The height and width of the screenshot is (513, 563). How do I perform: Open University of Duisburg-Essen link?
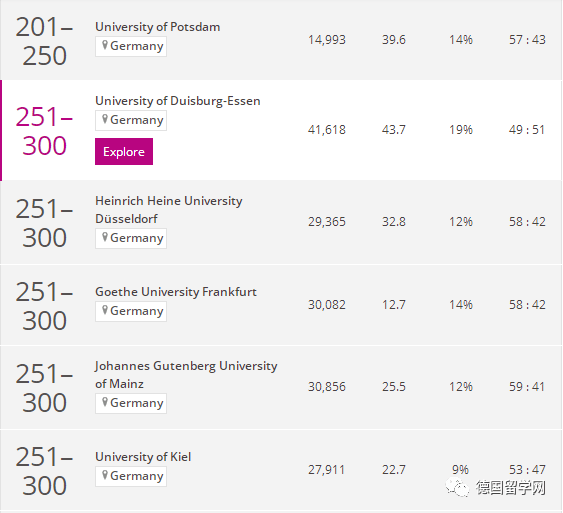coord(178,101)
